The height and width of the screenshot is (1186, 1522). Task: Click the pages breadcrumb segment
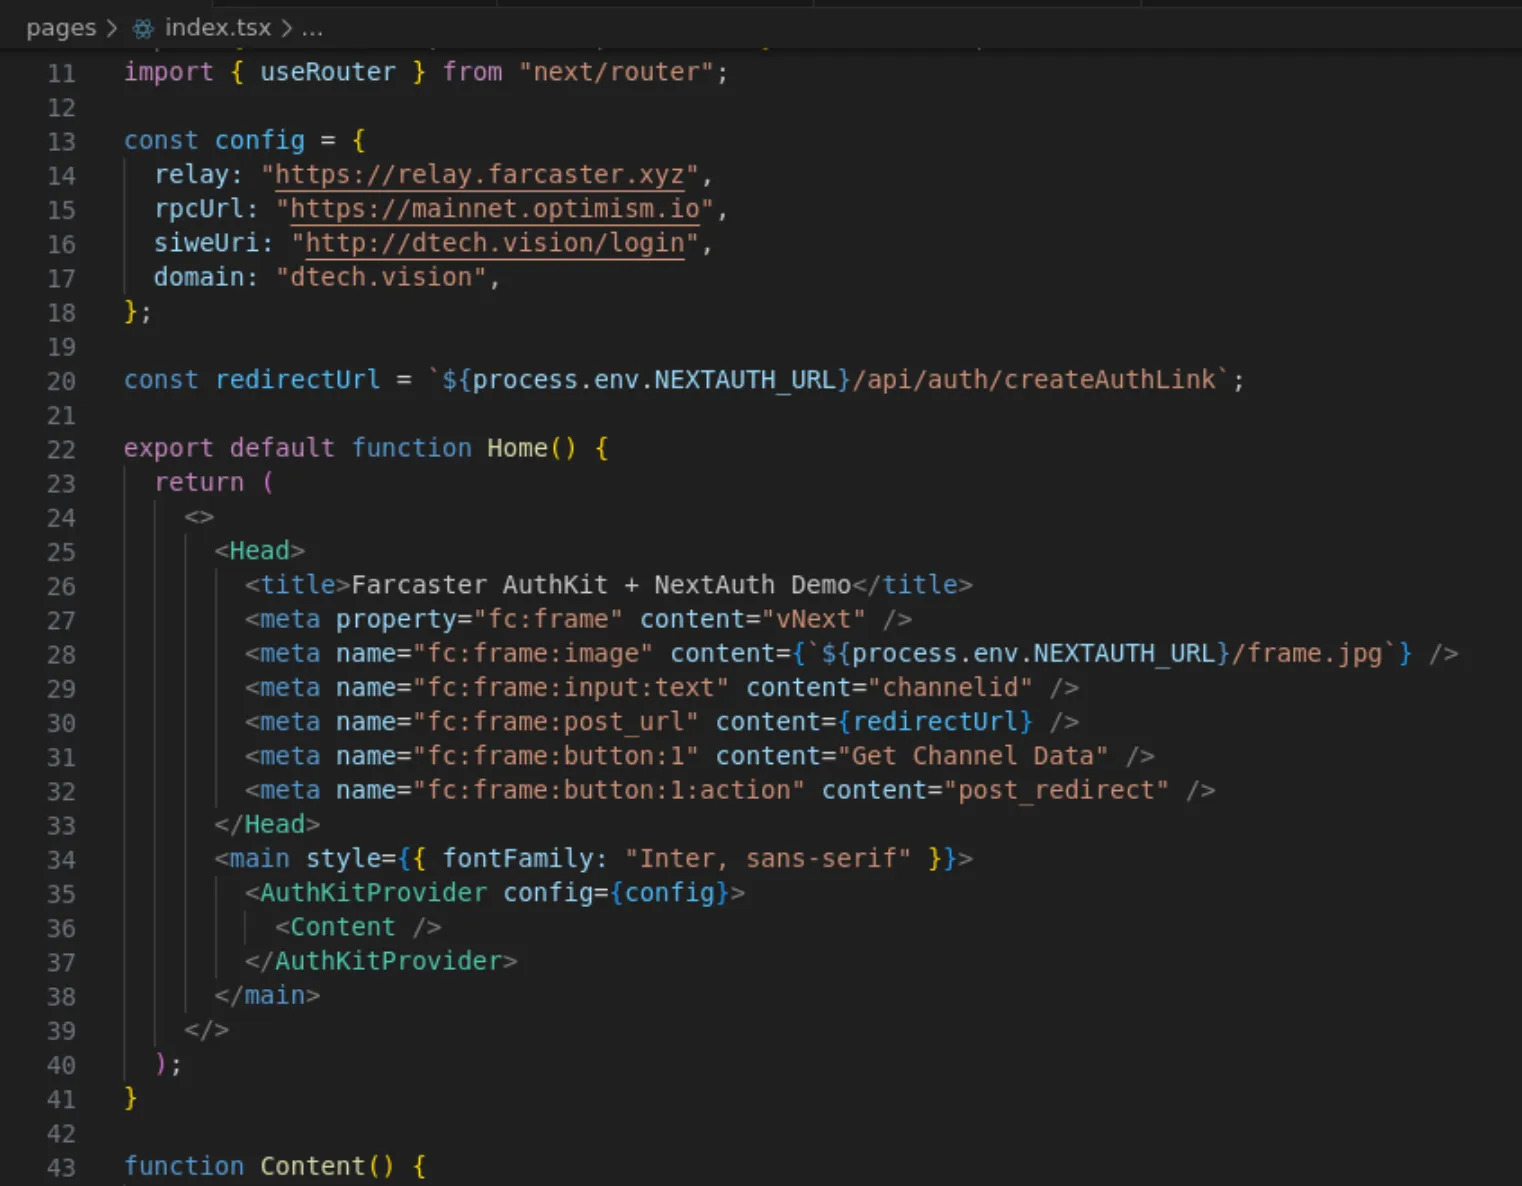(x=61, y=28)
